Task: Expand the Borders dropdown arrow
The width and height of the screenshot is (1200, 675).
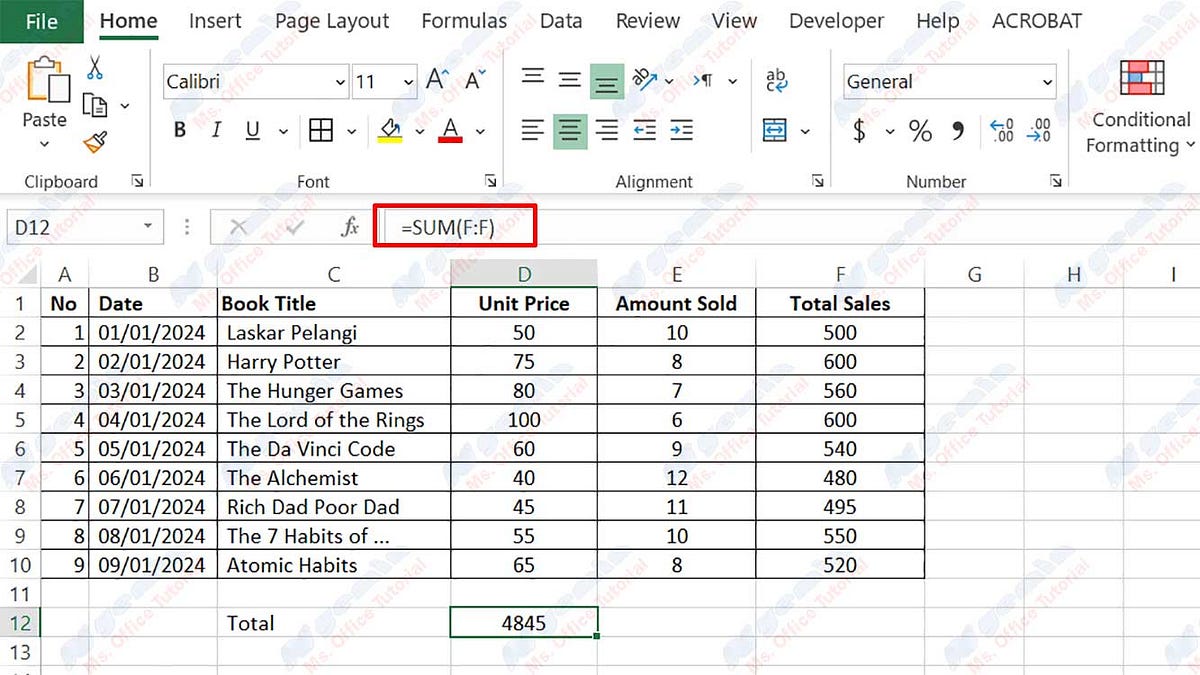Action: (352, 130)
